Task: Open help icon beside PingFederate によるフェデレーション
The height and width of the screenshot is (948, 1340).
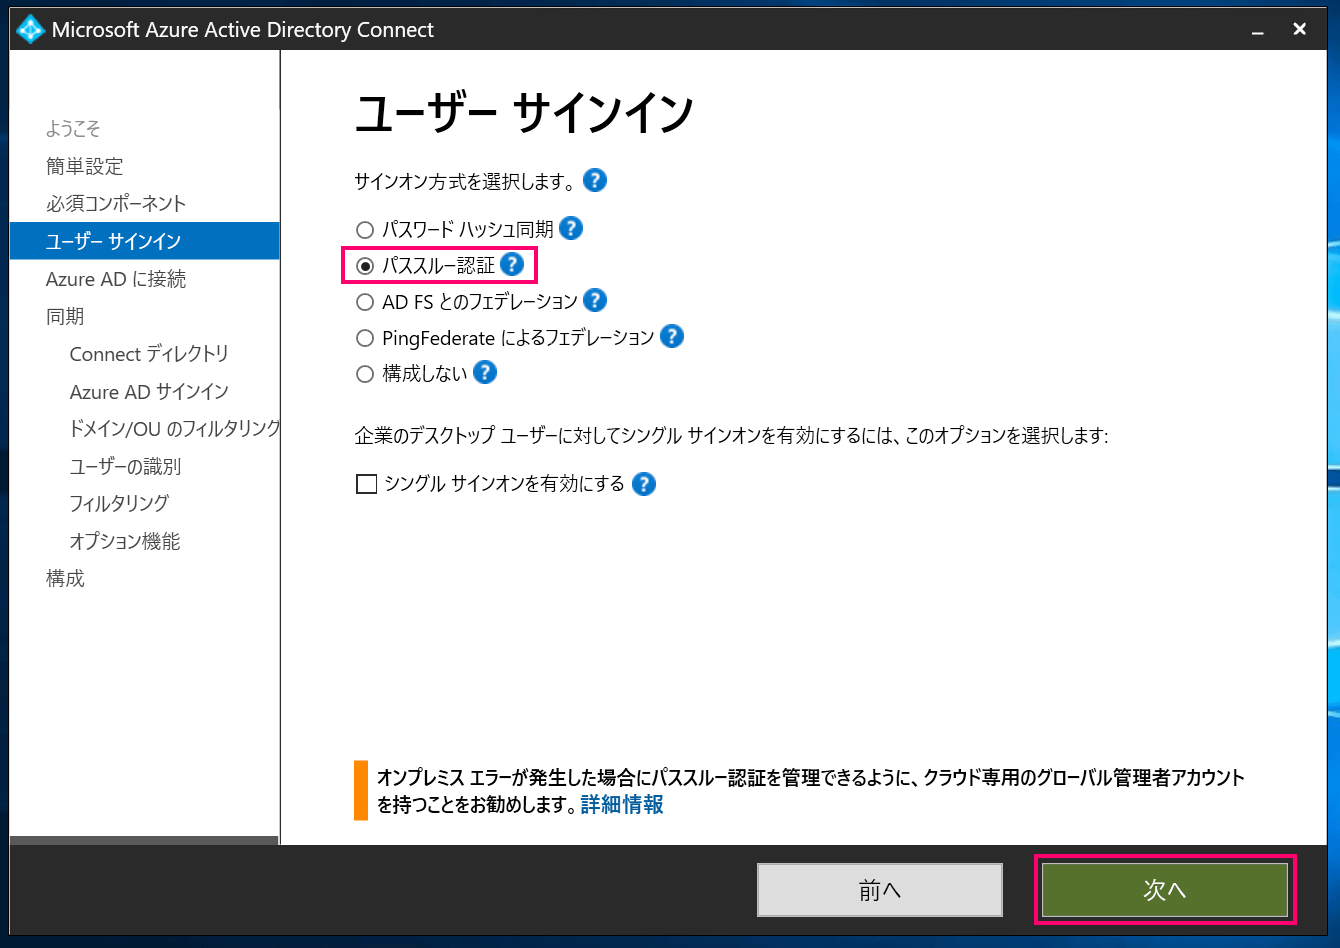Action: coord(672,336)
